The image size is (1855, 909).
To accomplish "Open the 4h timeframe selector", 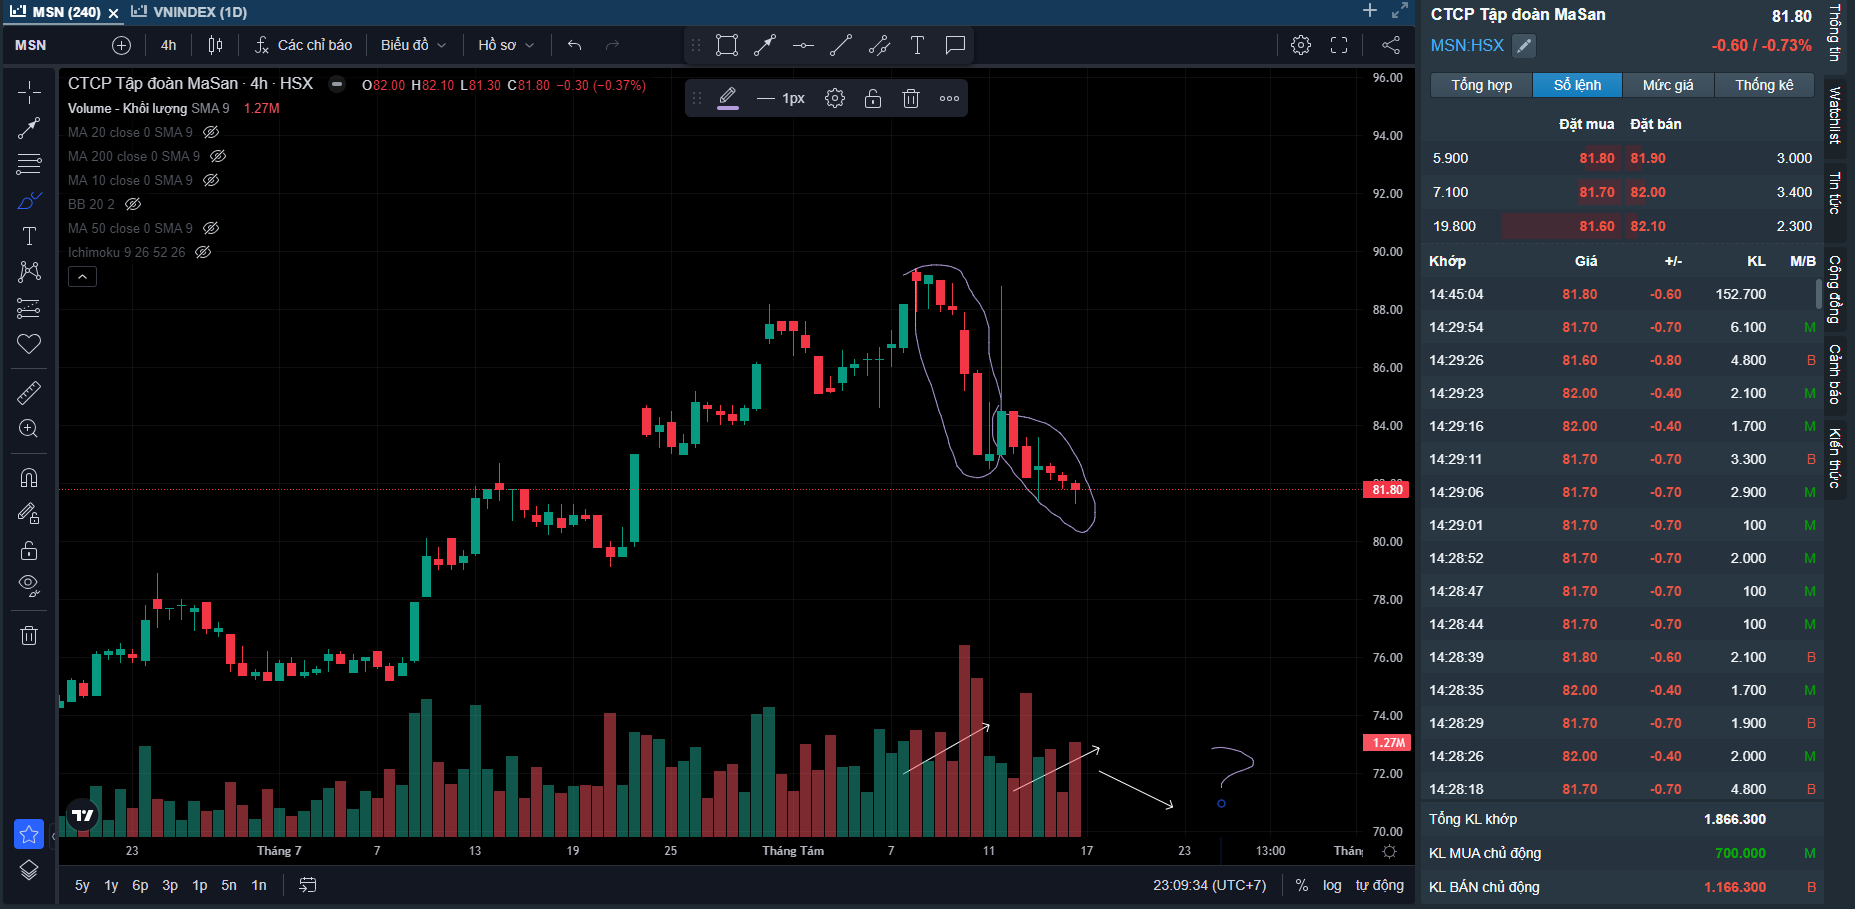I will 168,45.
